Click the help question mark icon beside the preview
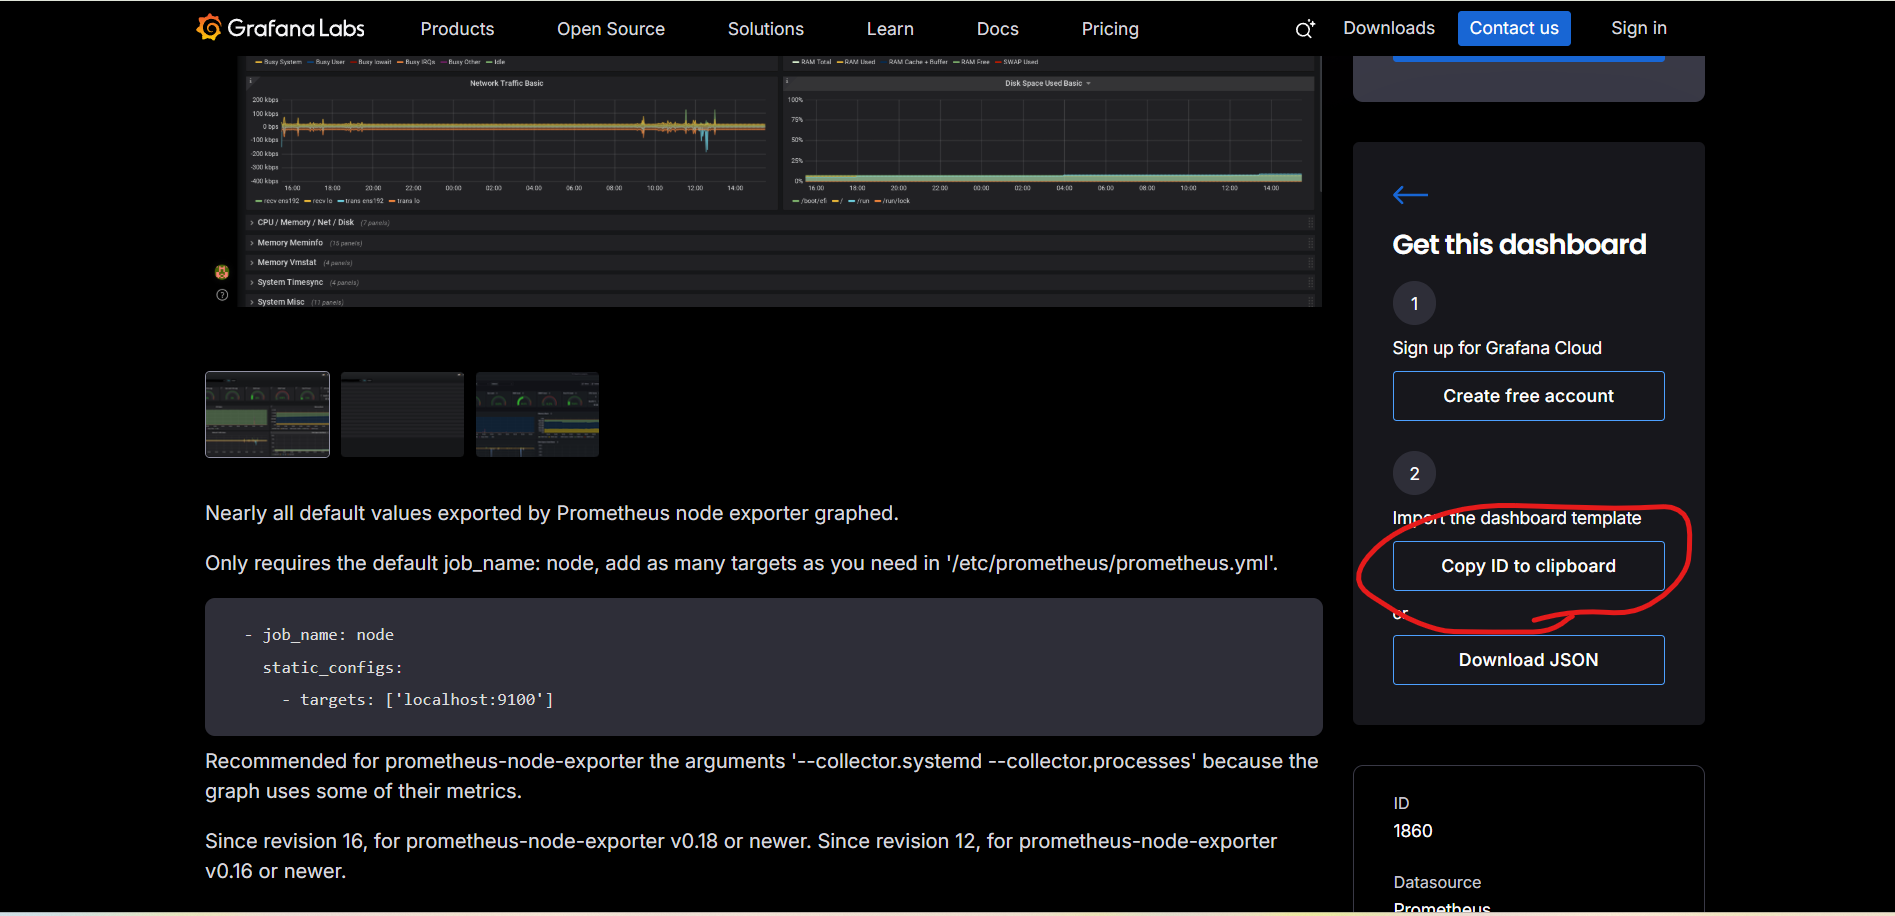The image size is (1895, 916). point(222,295)
